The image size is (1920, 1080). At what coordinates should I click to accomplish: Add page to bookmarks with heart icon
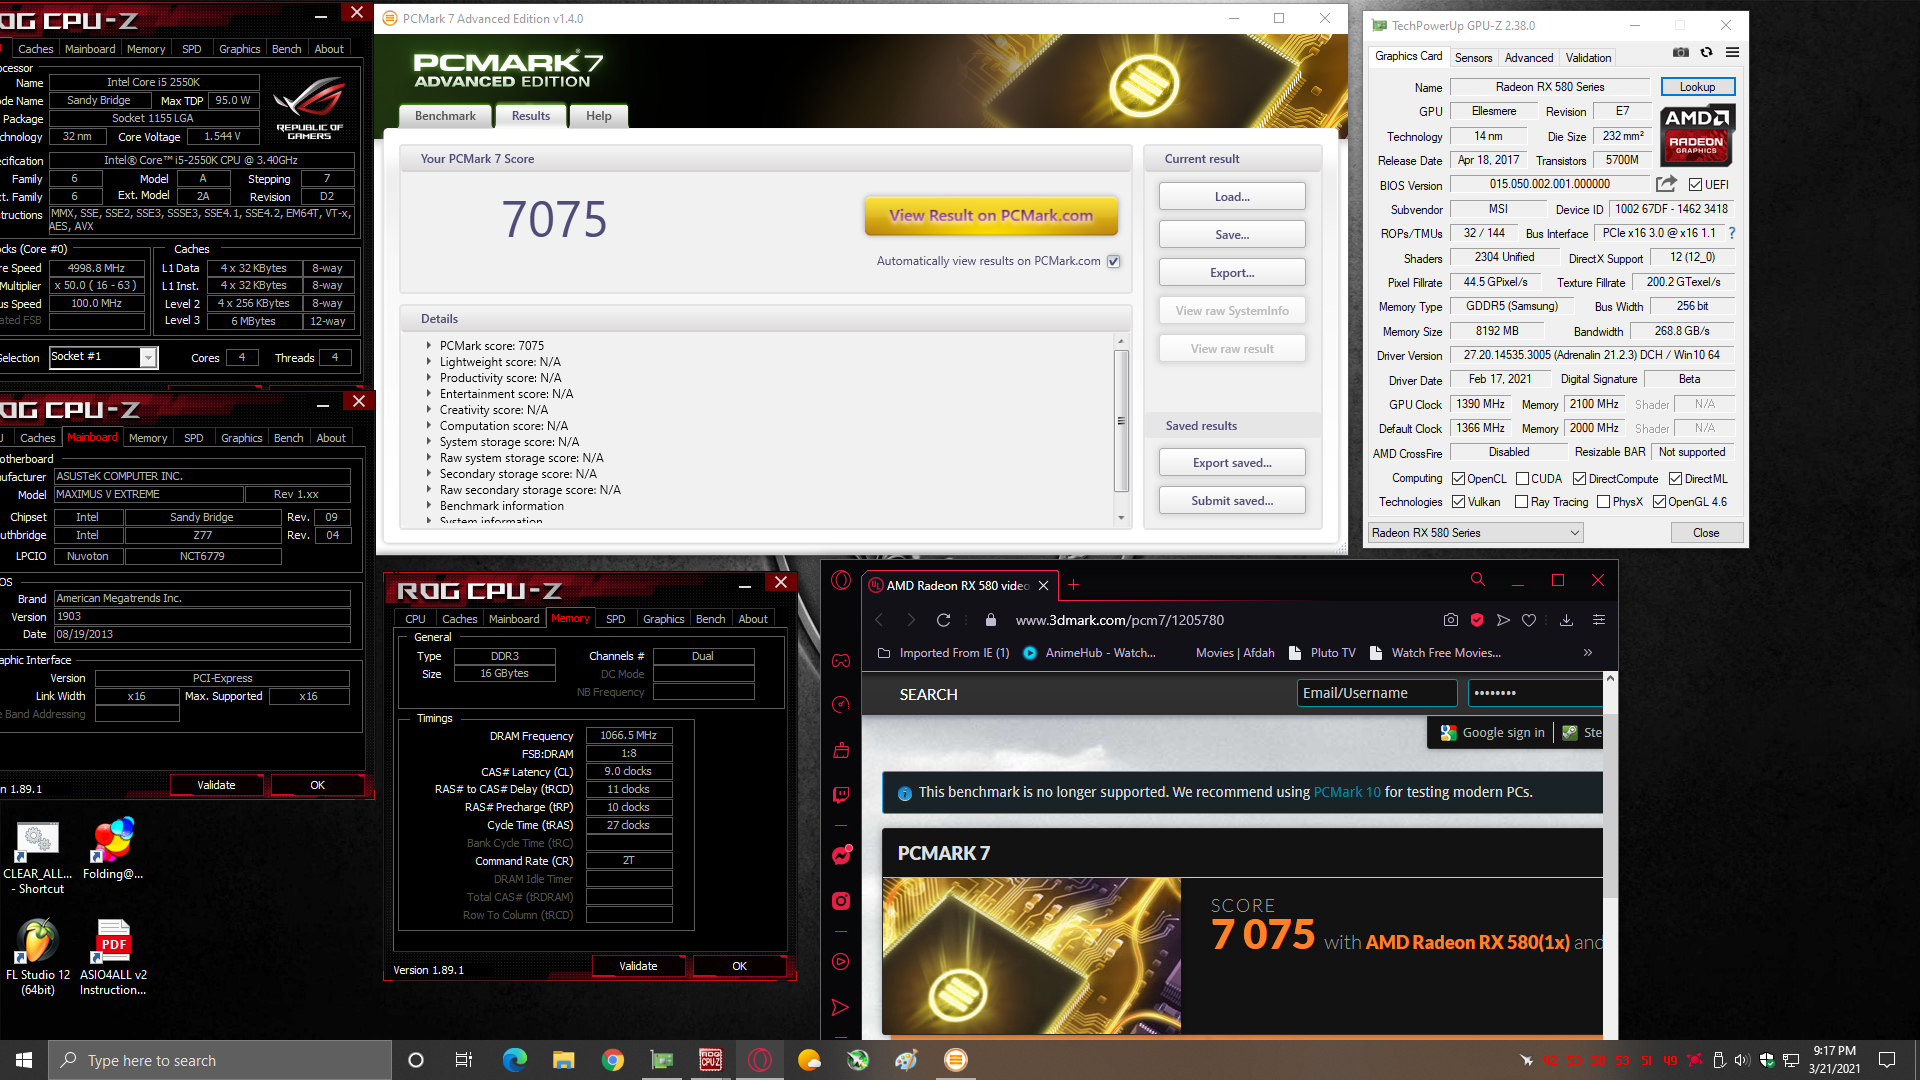1529,620
